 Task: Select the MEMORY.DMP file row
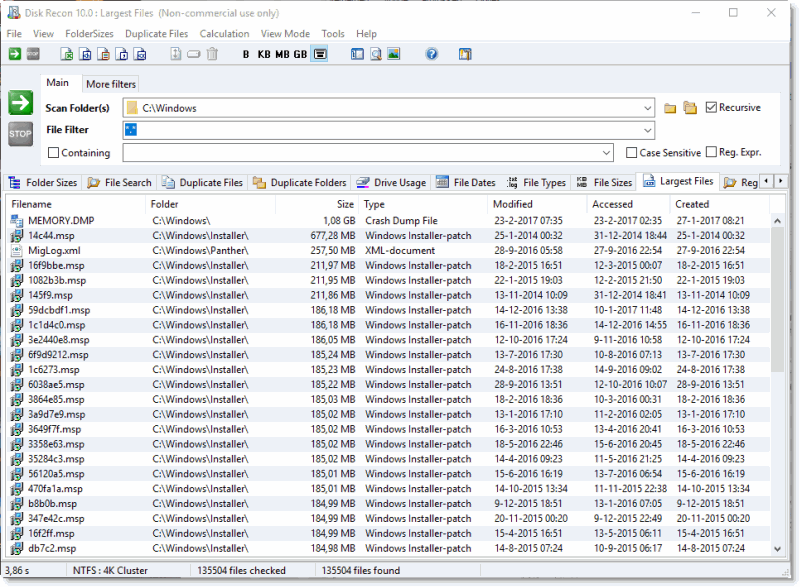pos(388,221)
